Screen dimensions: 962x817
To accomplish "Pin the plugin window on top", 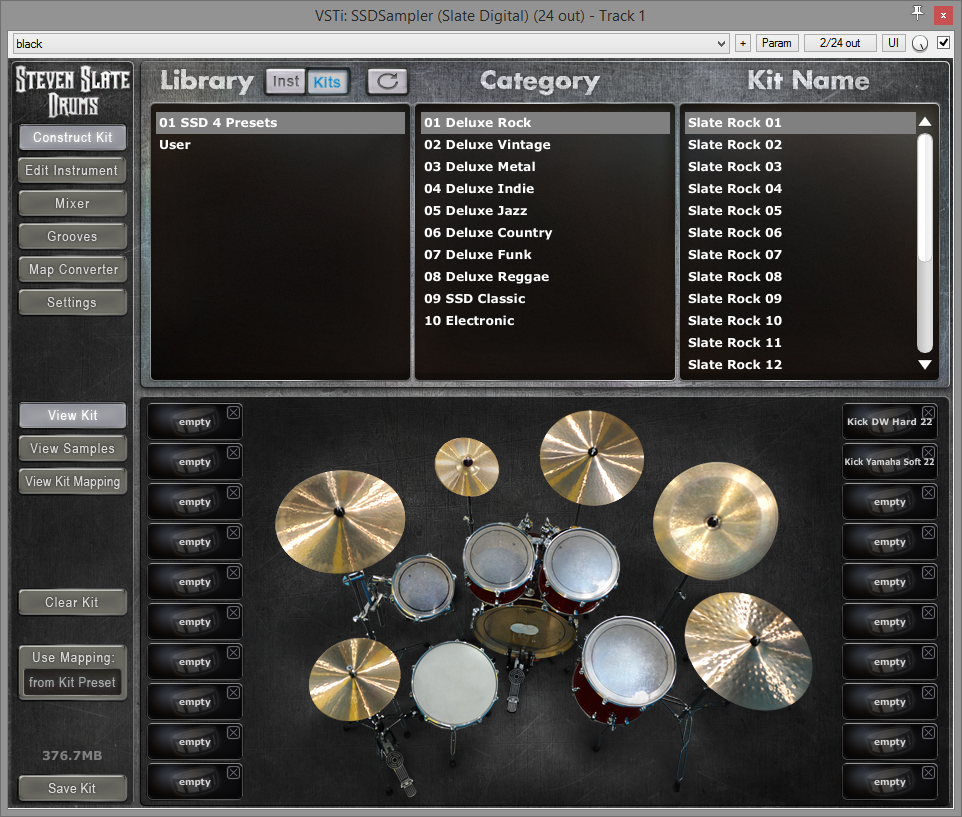I will click(917, 13).
